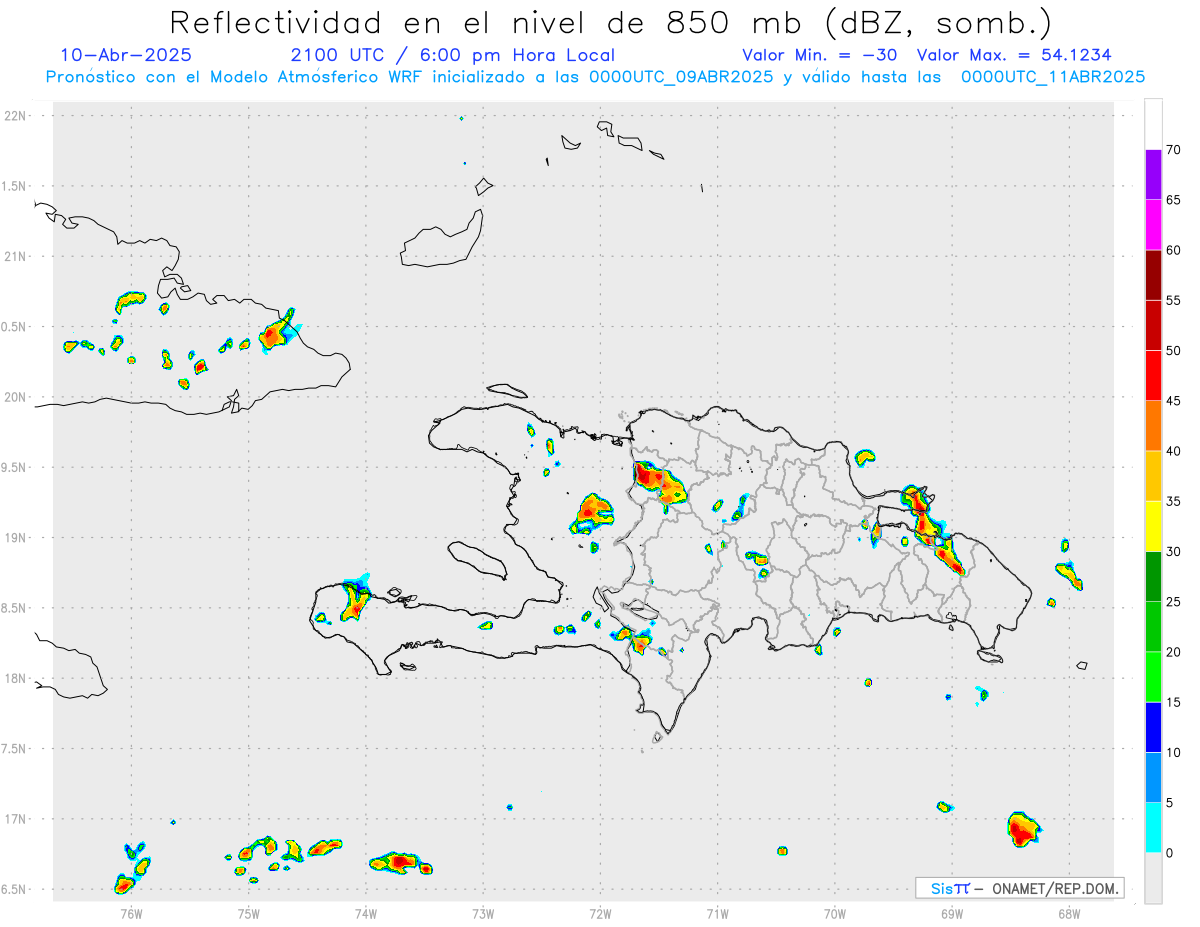
Task: Click the '60' colorbar scale label
Action: [1174, 250]
